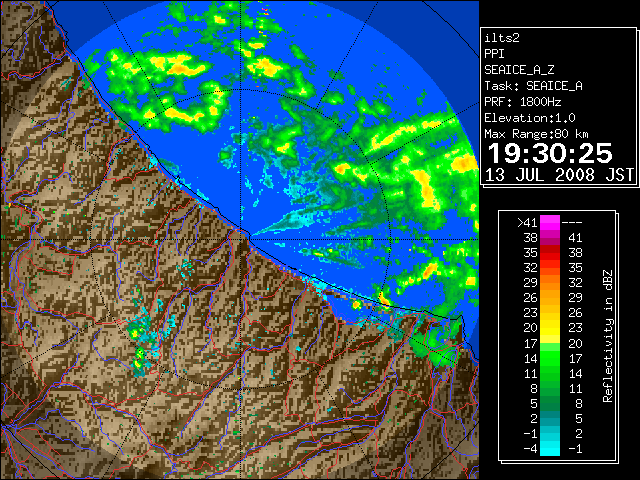Image resolution: width=640 pixels, height=480 pixels.
Task: Click the 'PPI' scan type label
Action: point(494,54)
